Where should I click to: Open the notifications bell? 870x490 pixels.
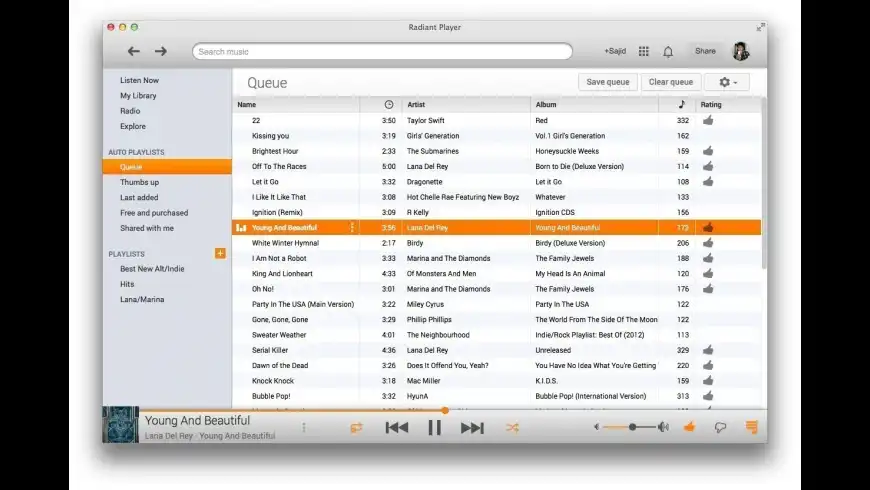click(668, 51)
